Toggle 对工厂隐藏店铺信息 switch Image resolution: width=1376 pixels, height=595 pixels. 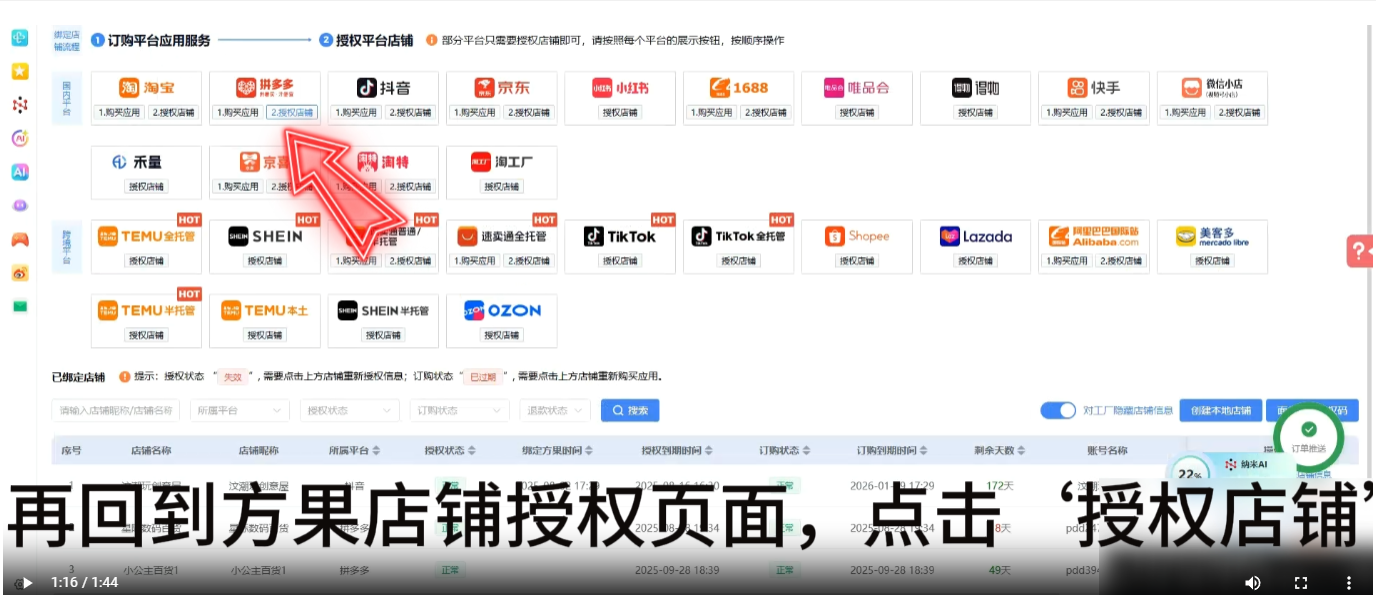click(1058, 410)
